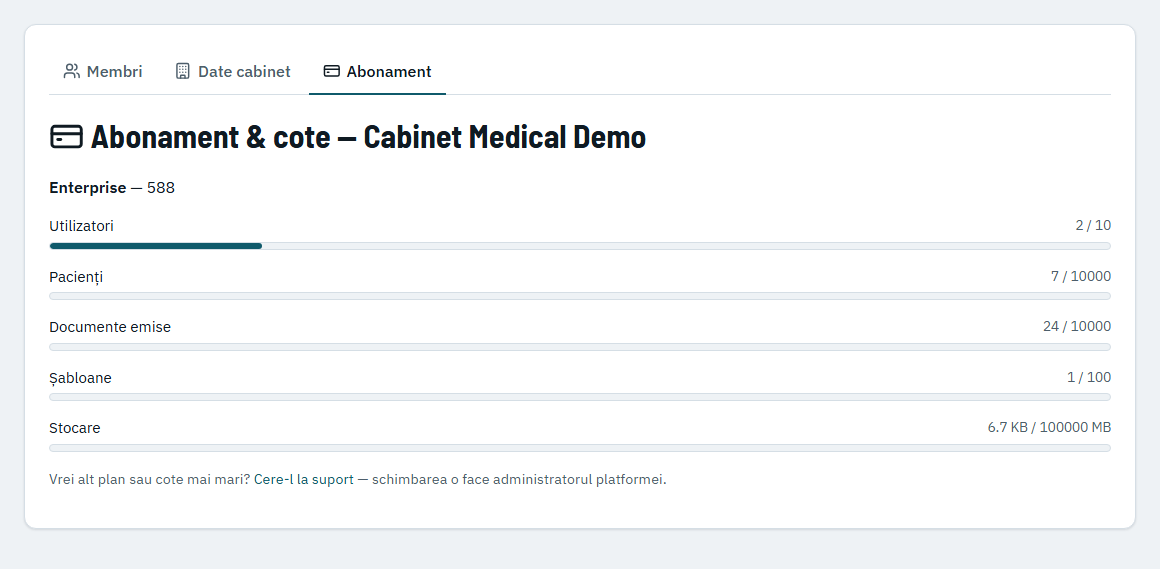Click the 2 / 10 users count
The height and width of the screenshot is (569, 1160).
tap(1093, 225)
